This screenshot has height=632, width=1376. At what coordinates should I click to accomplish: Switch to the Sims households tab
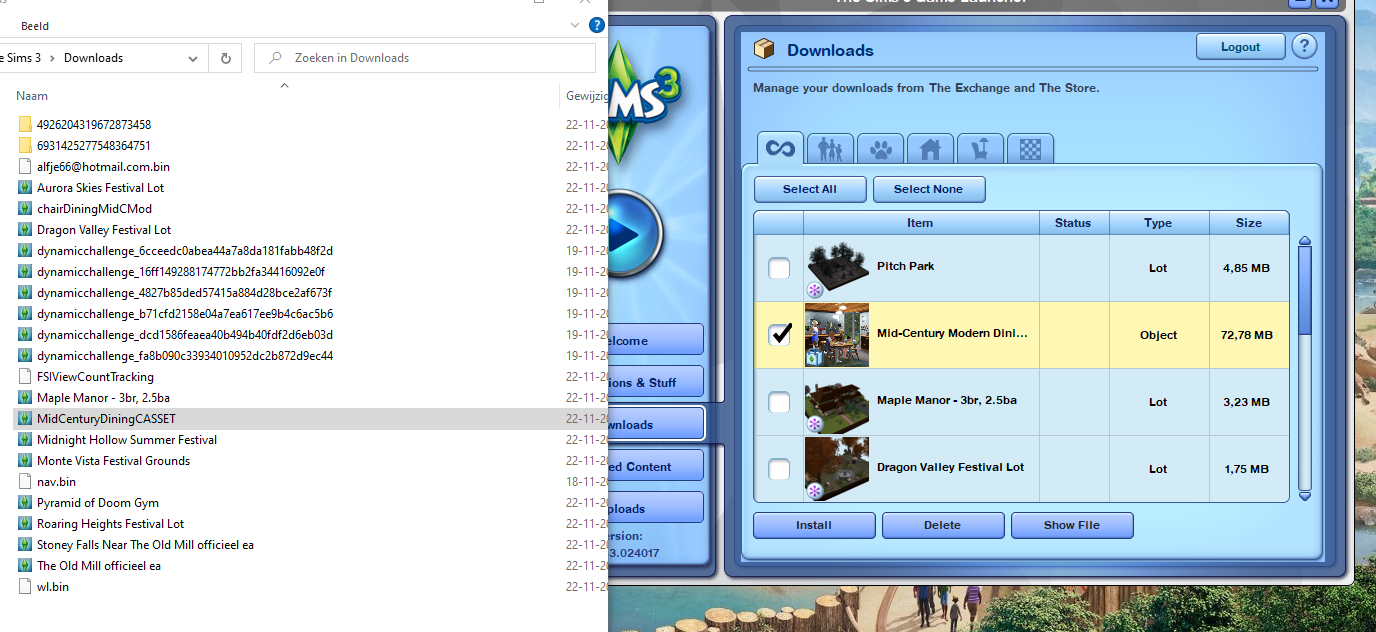pyautogui.click(x=830, y=149)
